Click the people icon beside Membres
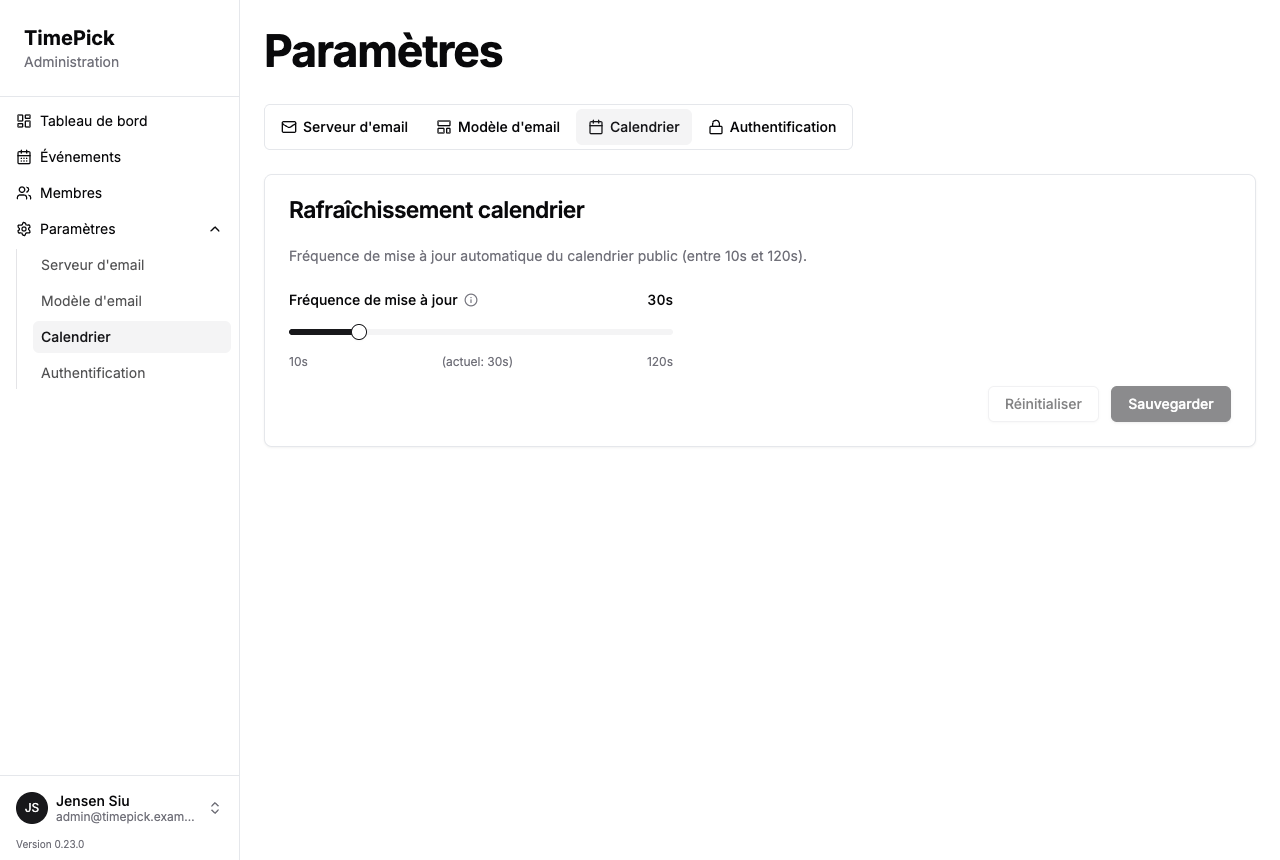 [24, 193]
